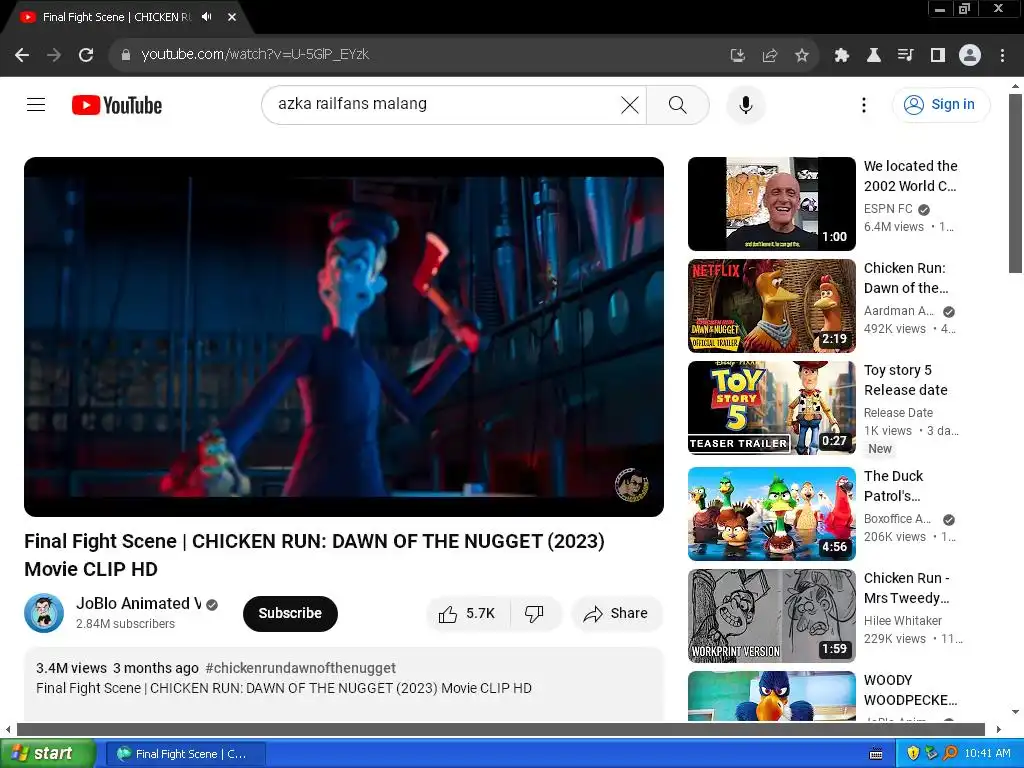The height and width of the screenshot is (768, 1024).
Task: Open 'Toy story 5 Release date' title
Action: [x=905, y=379]
